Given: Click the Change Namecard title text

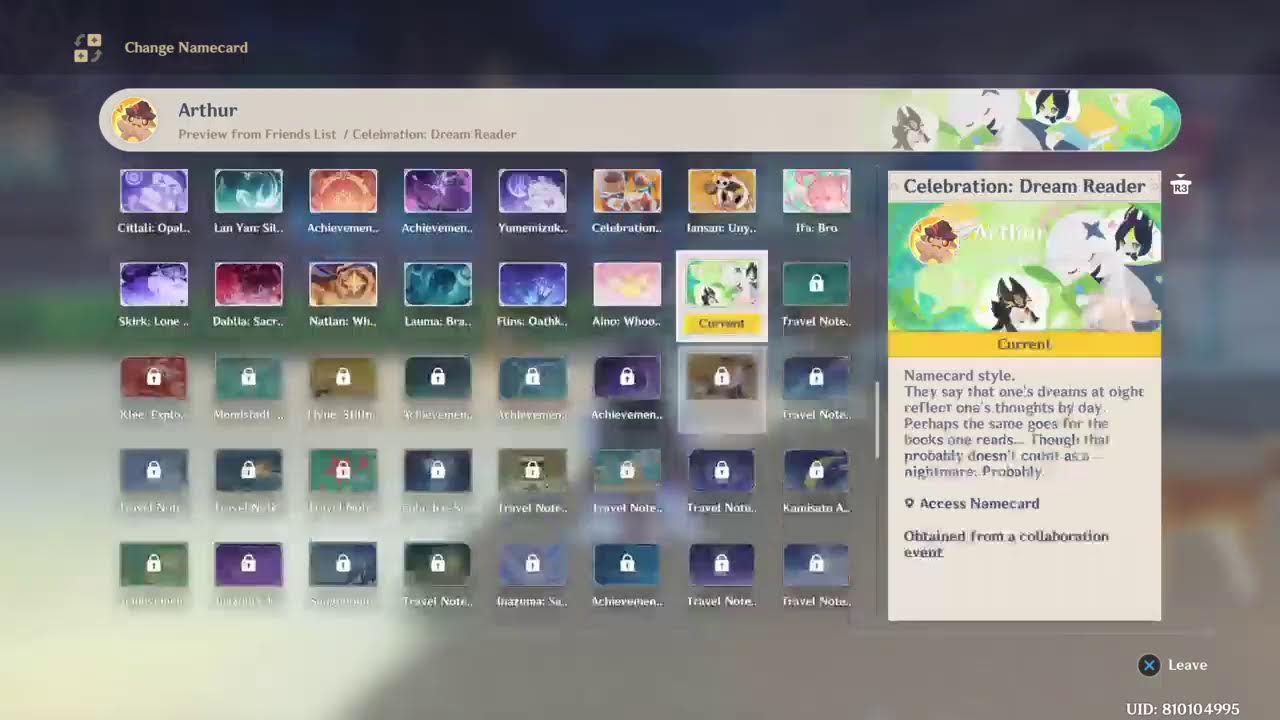Looking at the screenshot, I should click(x=186, y=48).
